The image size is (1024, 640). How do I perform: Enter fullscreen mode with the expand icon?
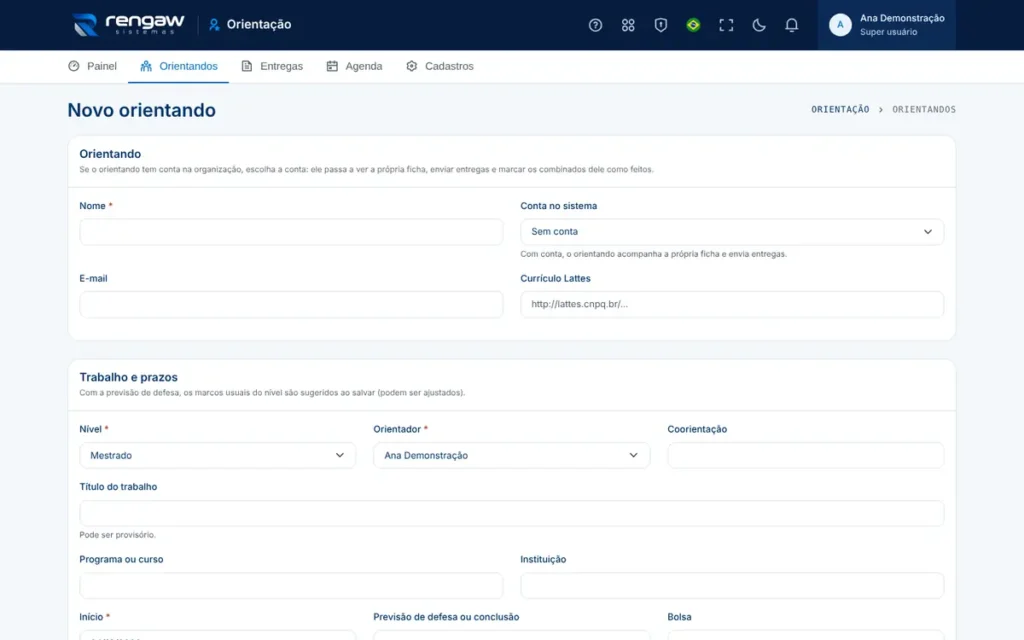pos(726,25)
